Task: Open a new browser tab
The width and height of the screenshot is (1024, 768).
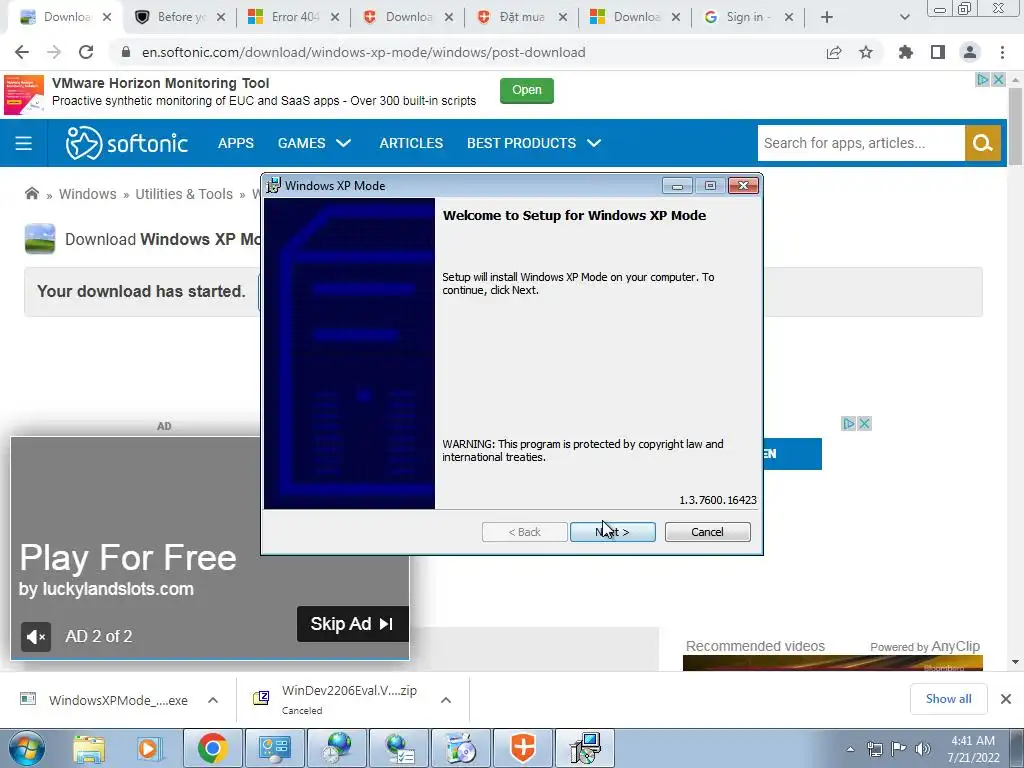Action: click(827, 17)
